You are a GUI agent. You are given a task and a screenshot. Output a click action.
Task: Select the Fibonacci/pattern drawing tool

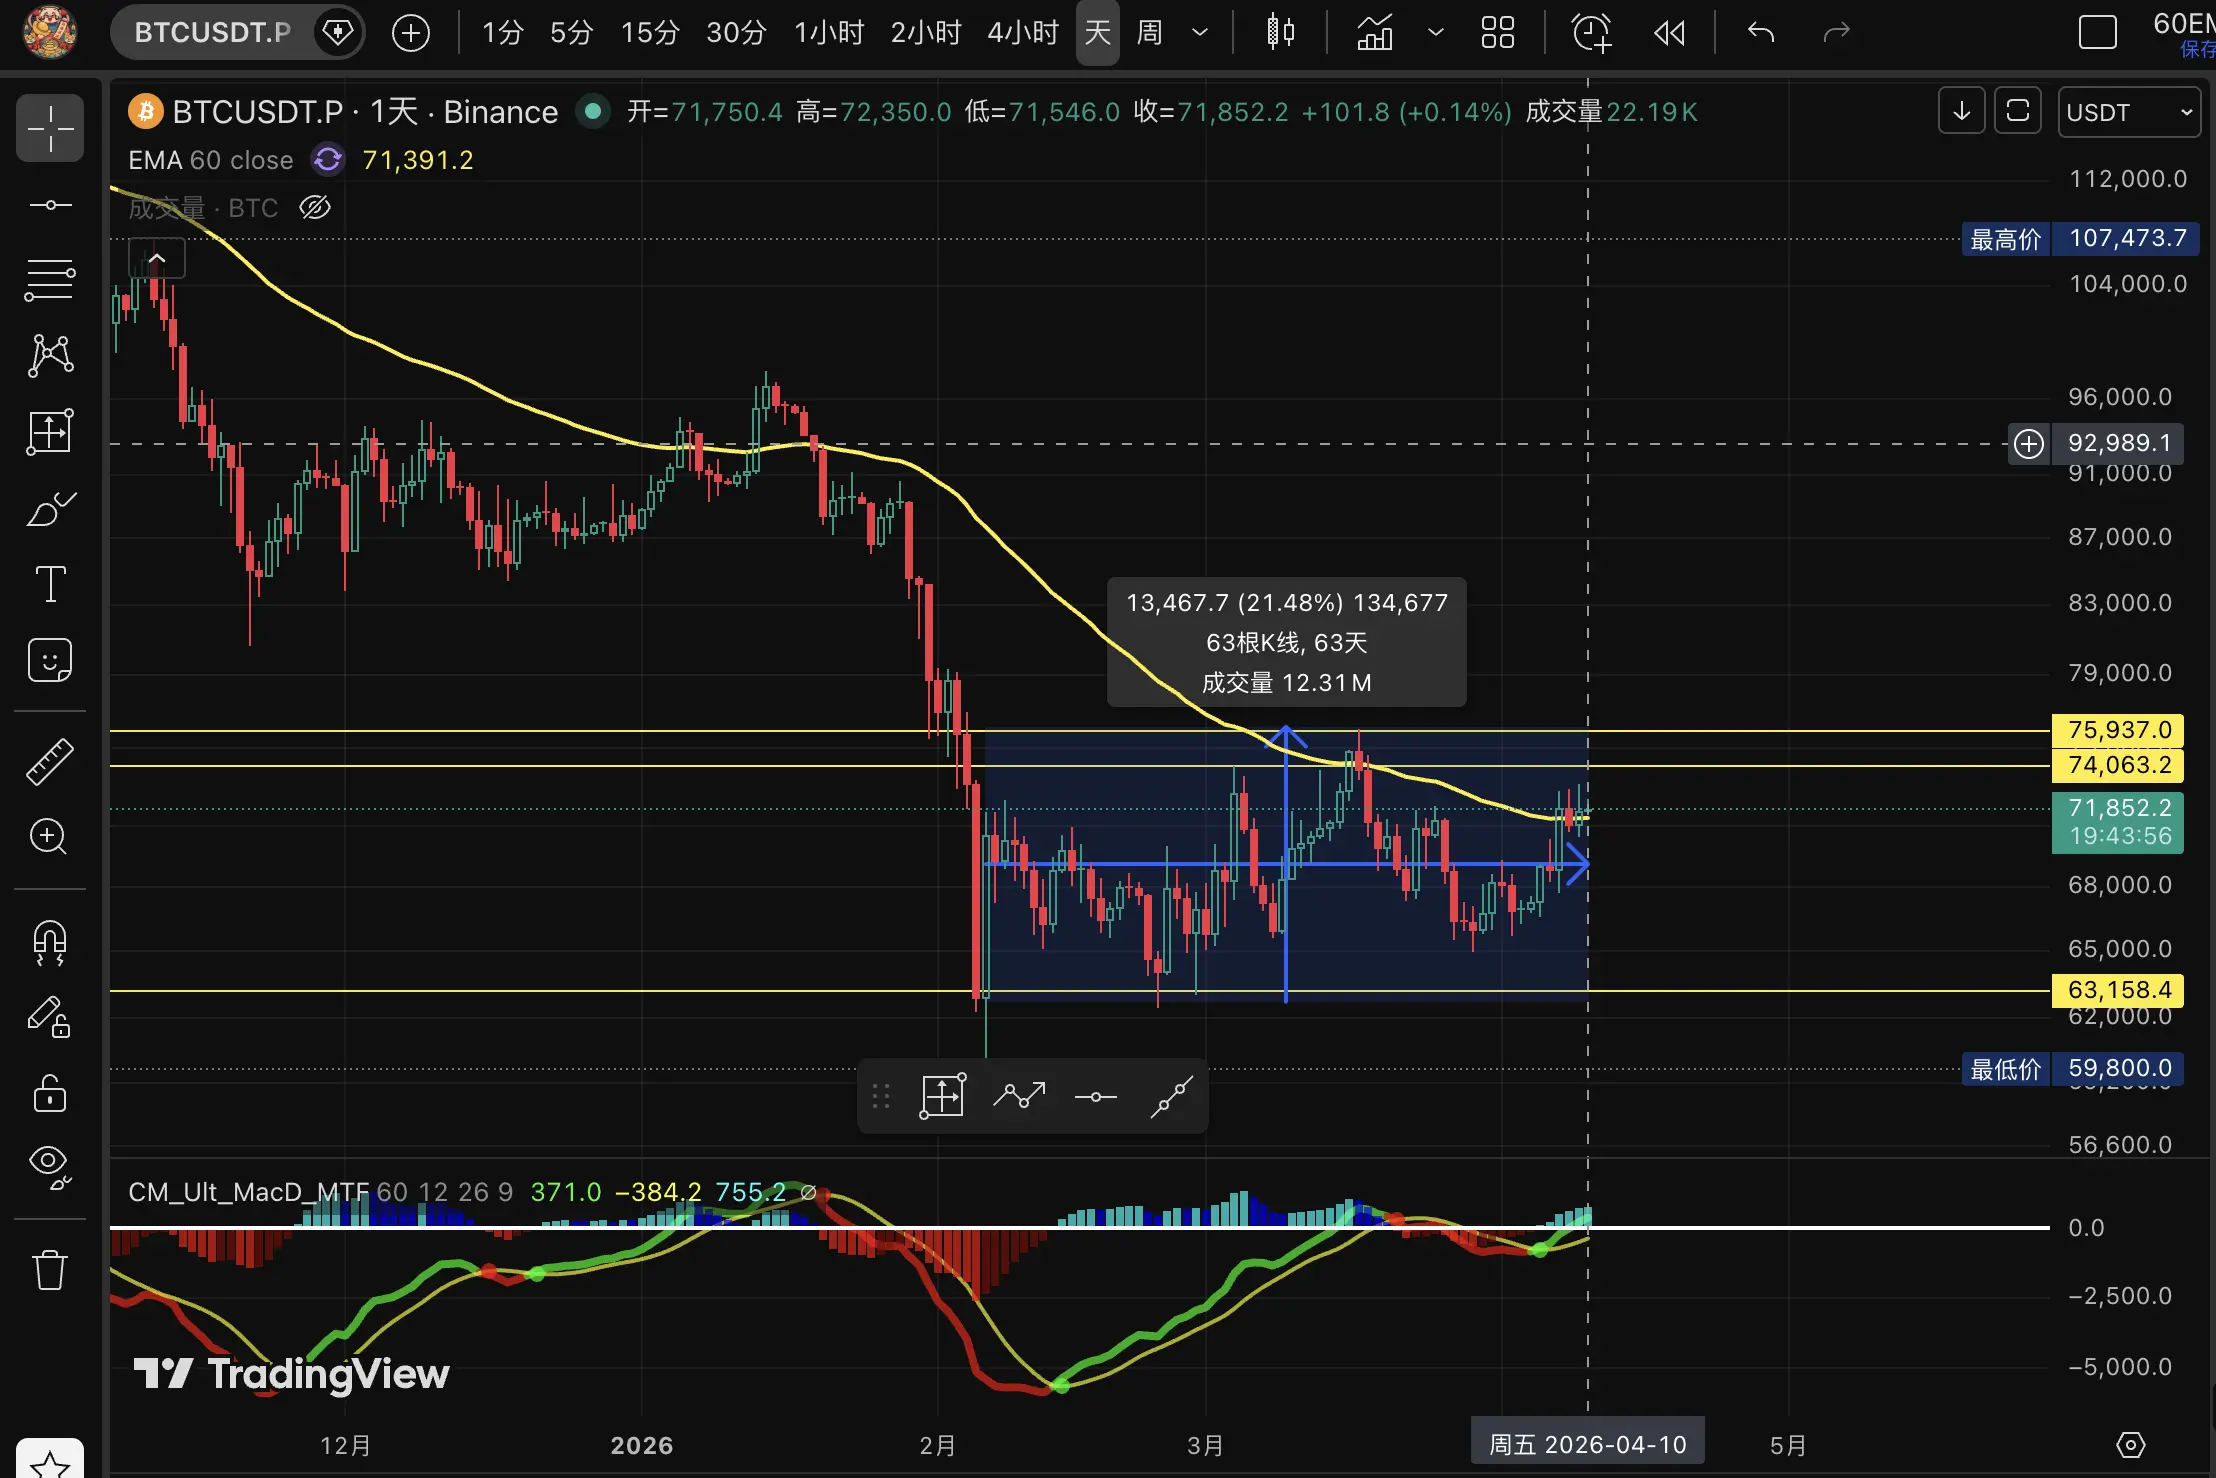pyautogui.click(x=50, y=355)
